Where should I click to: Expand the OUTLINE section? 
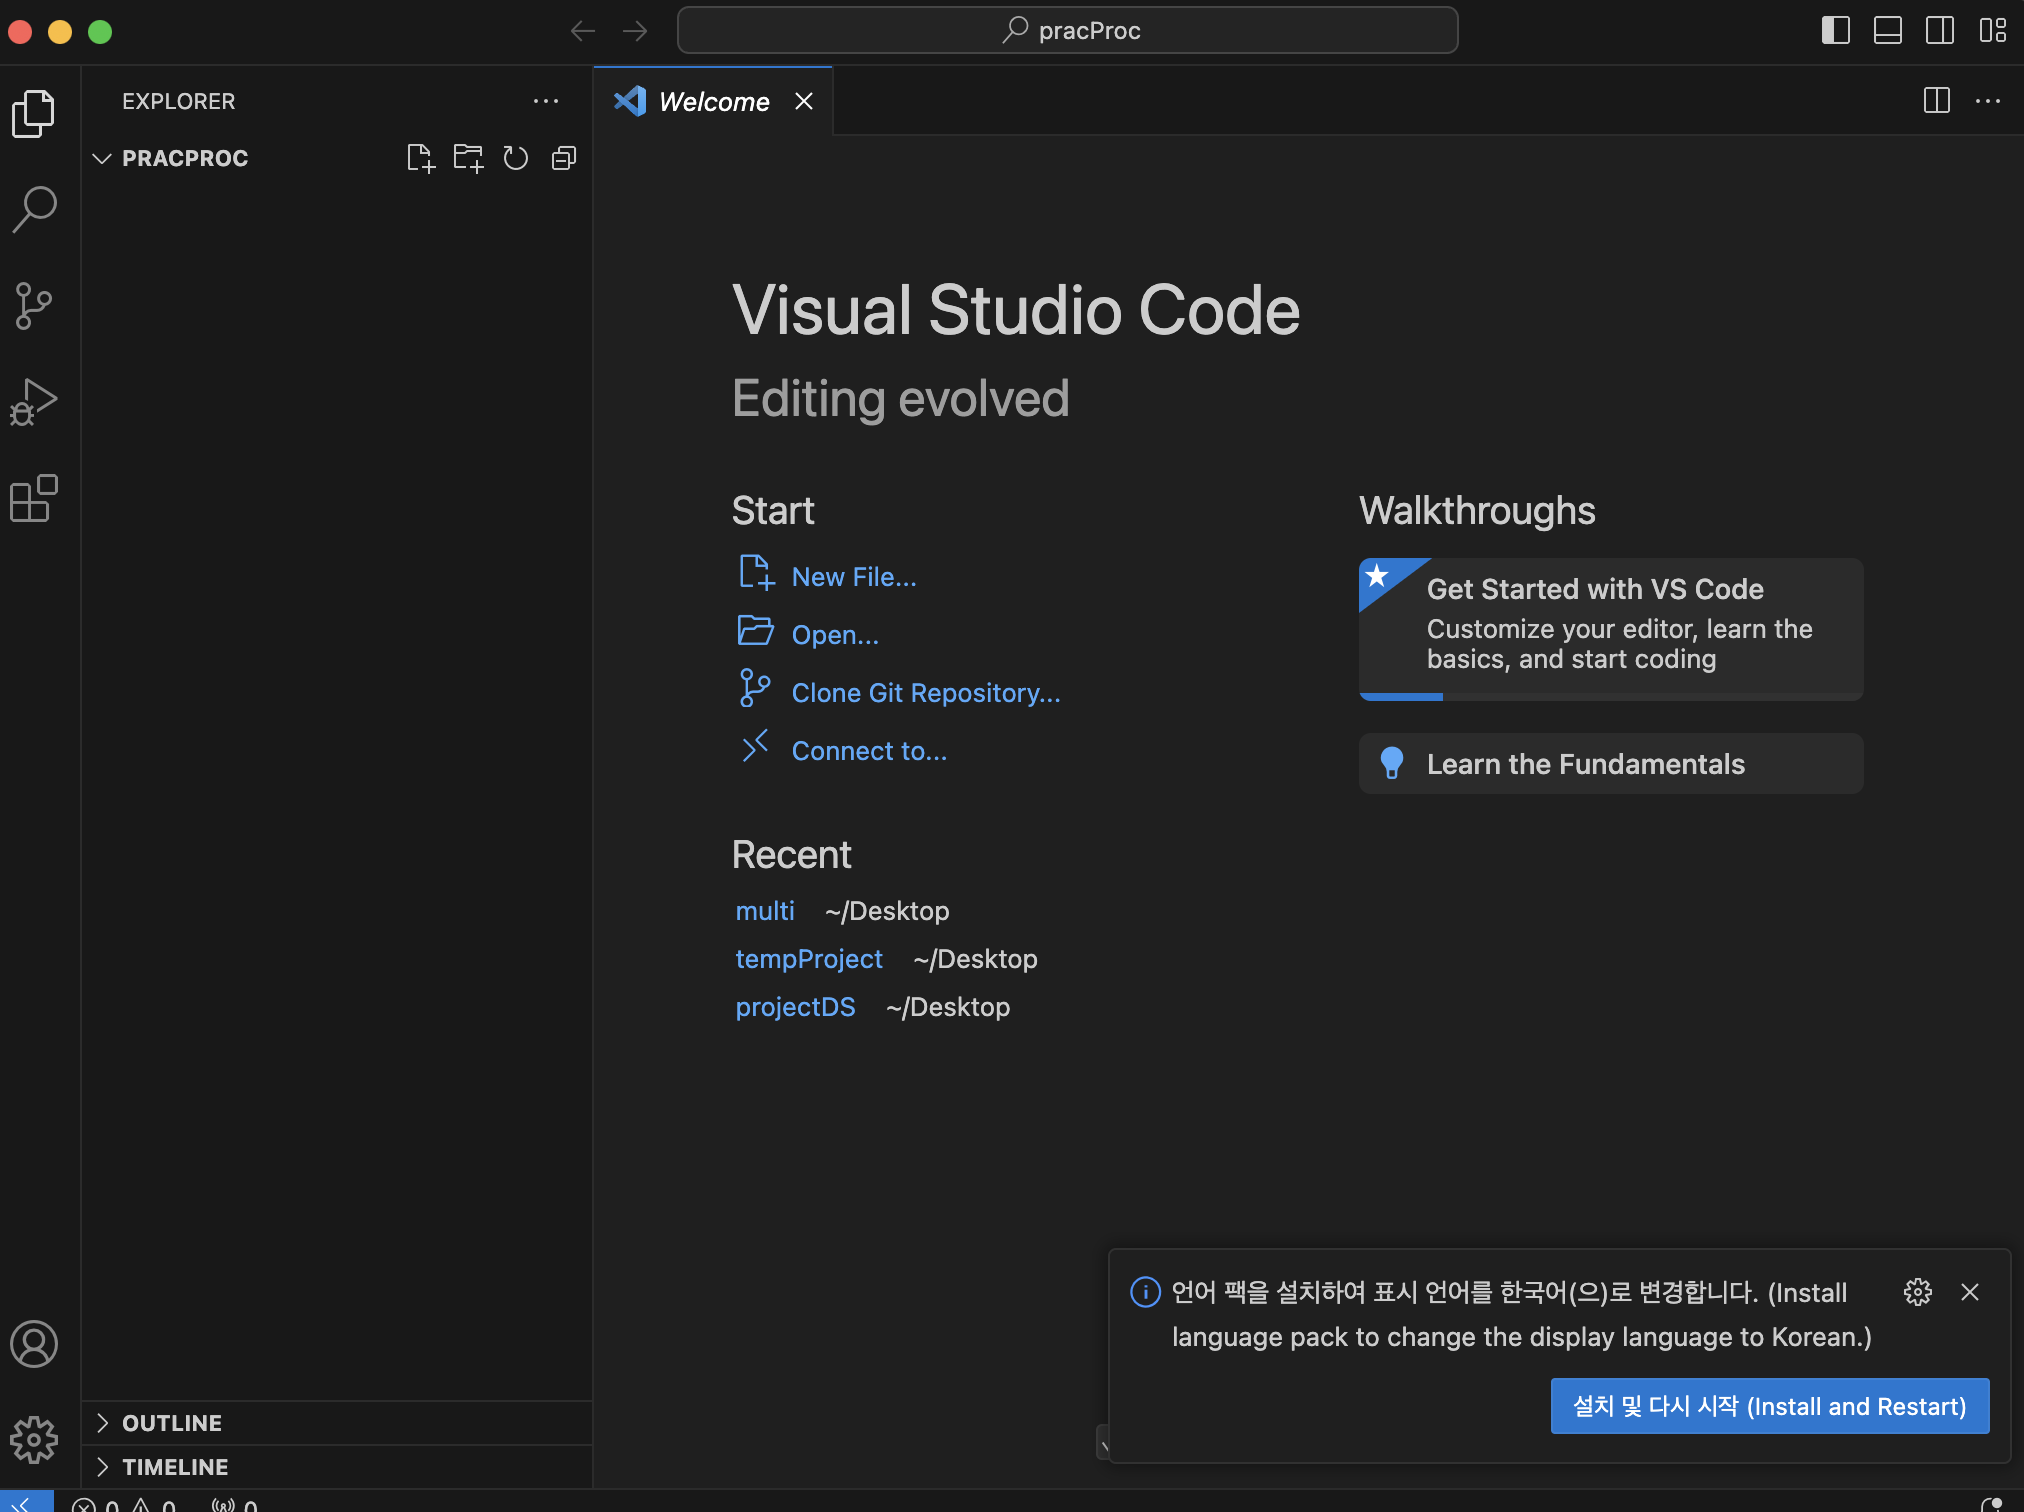pyautogui.click(x=172, y=1423)
